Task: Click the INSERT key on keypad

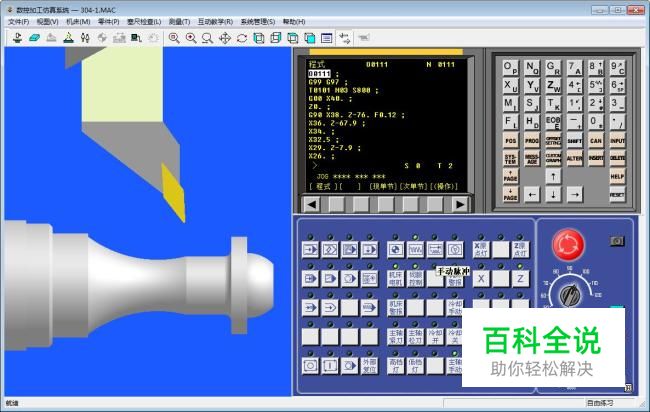Action: pos(596,158)
